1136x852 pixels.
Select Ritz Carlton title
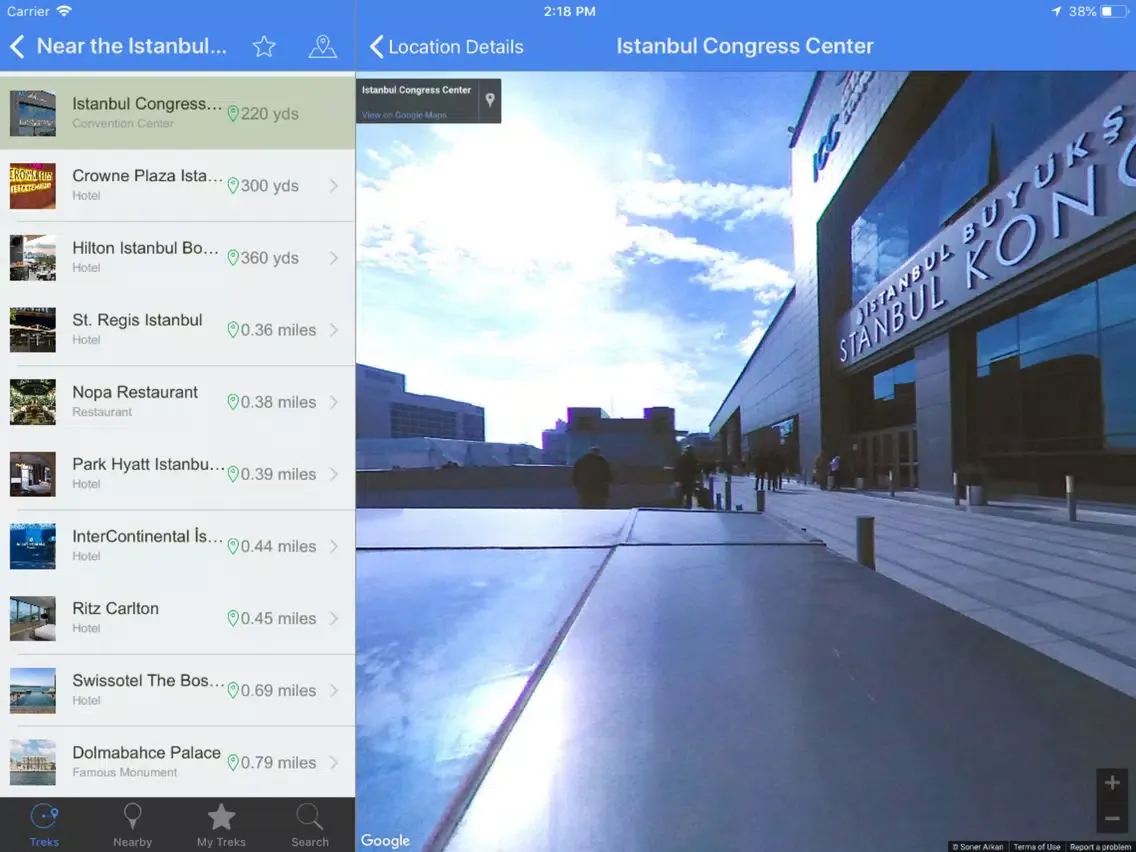pos(115,609)
